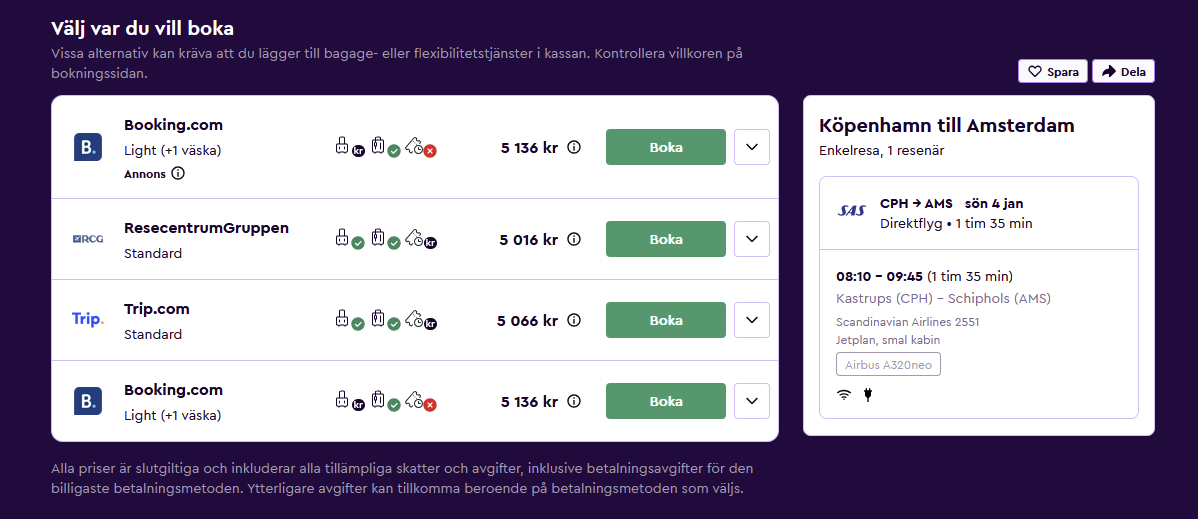Click the price info icon for ResecentrumGruppen
1198x519 pixels.
click(574, 239)
